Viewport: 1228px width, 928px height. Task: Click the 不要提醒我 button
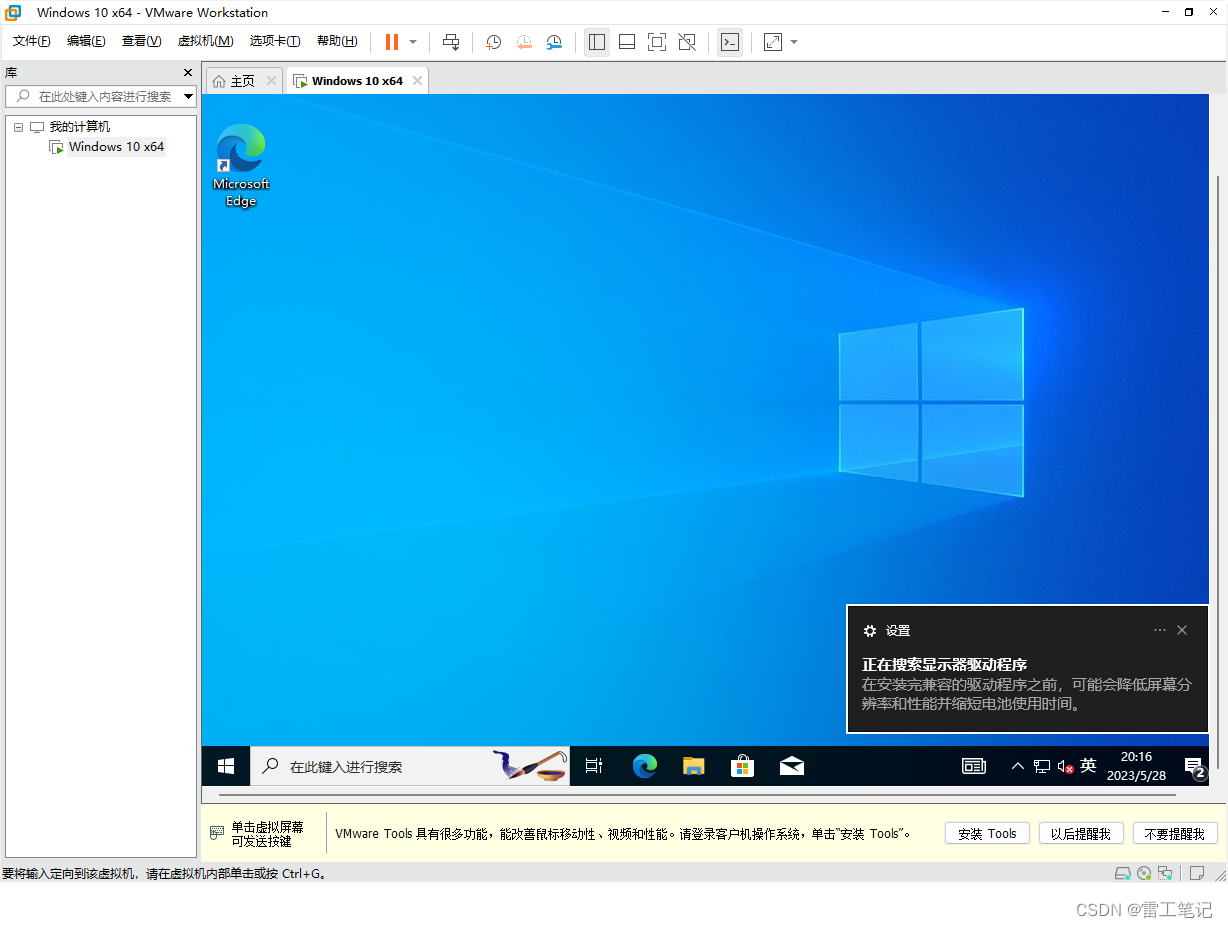click(1174, 834)
